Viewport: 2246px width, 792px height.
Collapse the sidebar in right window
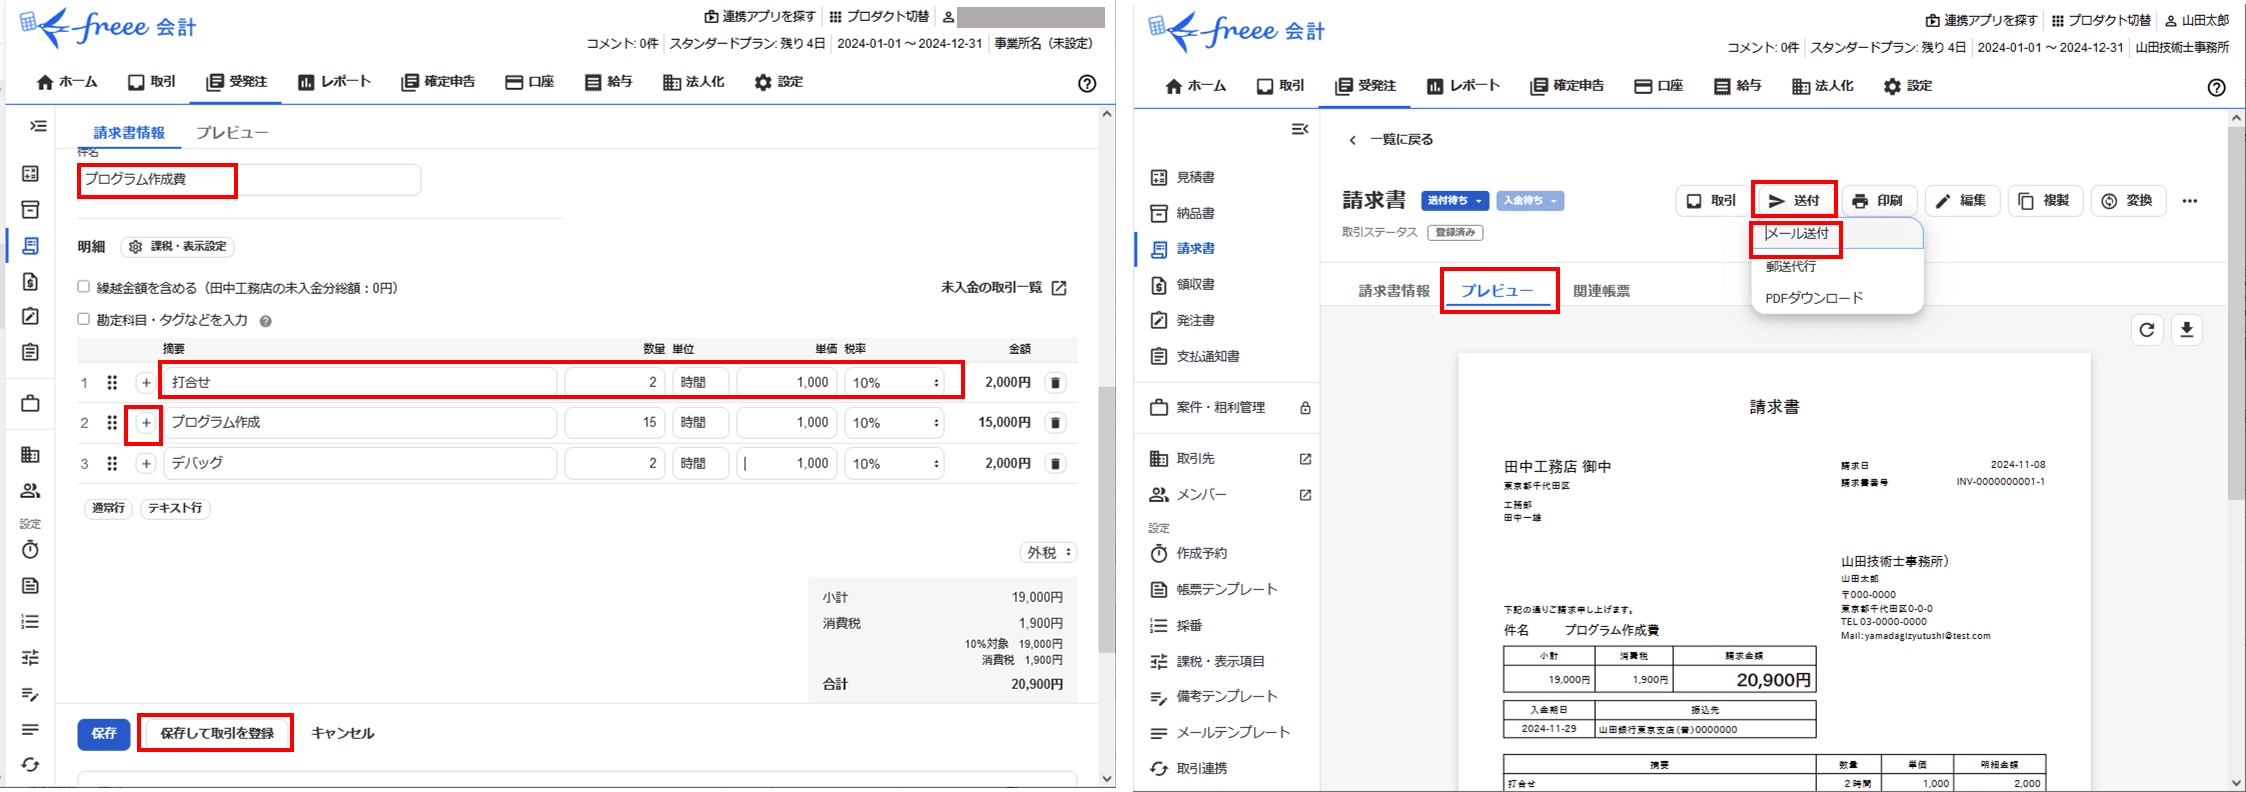click(x=1299, y=129)
